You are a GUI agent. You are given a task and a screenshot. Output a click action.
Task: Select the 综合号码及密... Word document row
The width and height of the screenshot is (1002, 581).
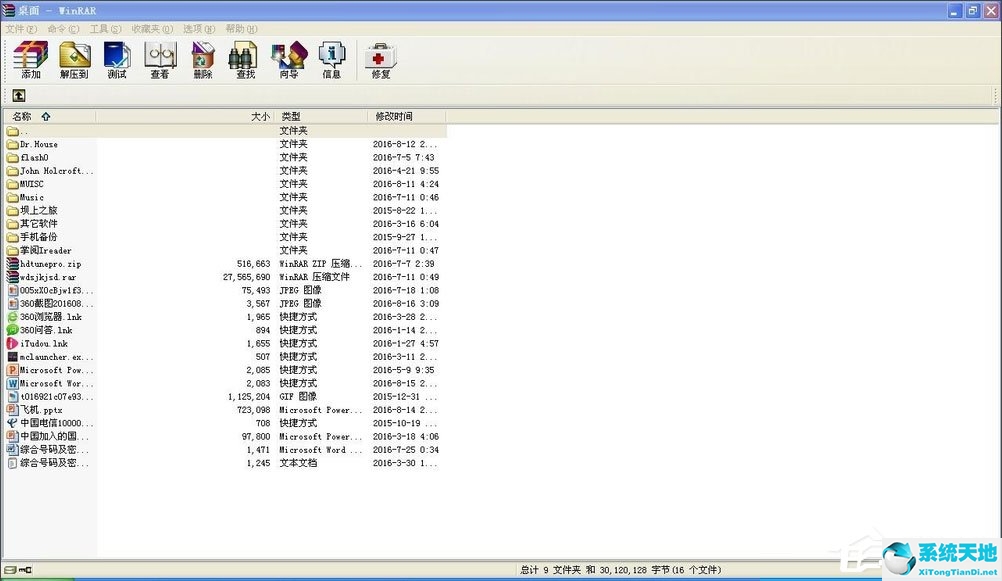225,449
